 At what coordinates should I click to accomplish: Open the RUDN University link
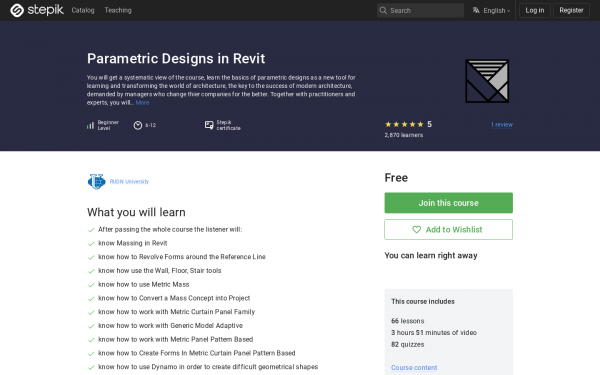[x=129, y=181]
